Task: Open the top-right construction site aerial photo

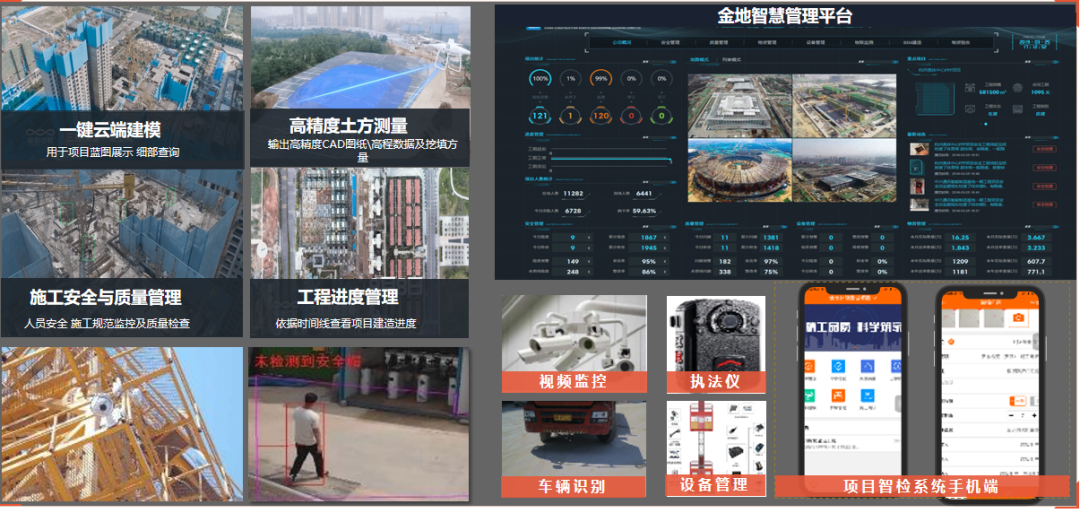Action: pos(844,106)
